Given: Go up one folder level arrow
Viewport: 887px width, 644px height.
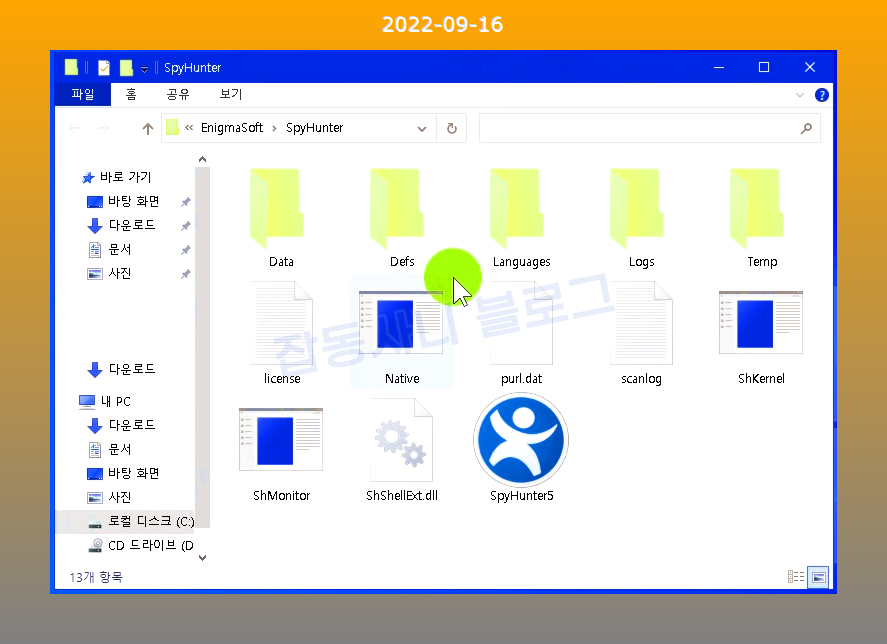Looking at the screenshot, I should 148,128.
